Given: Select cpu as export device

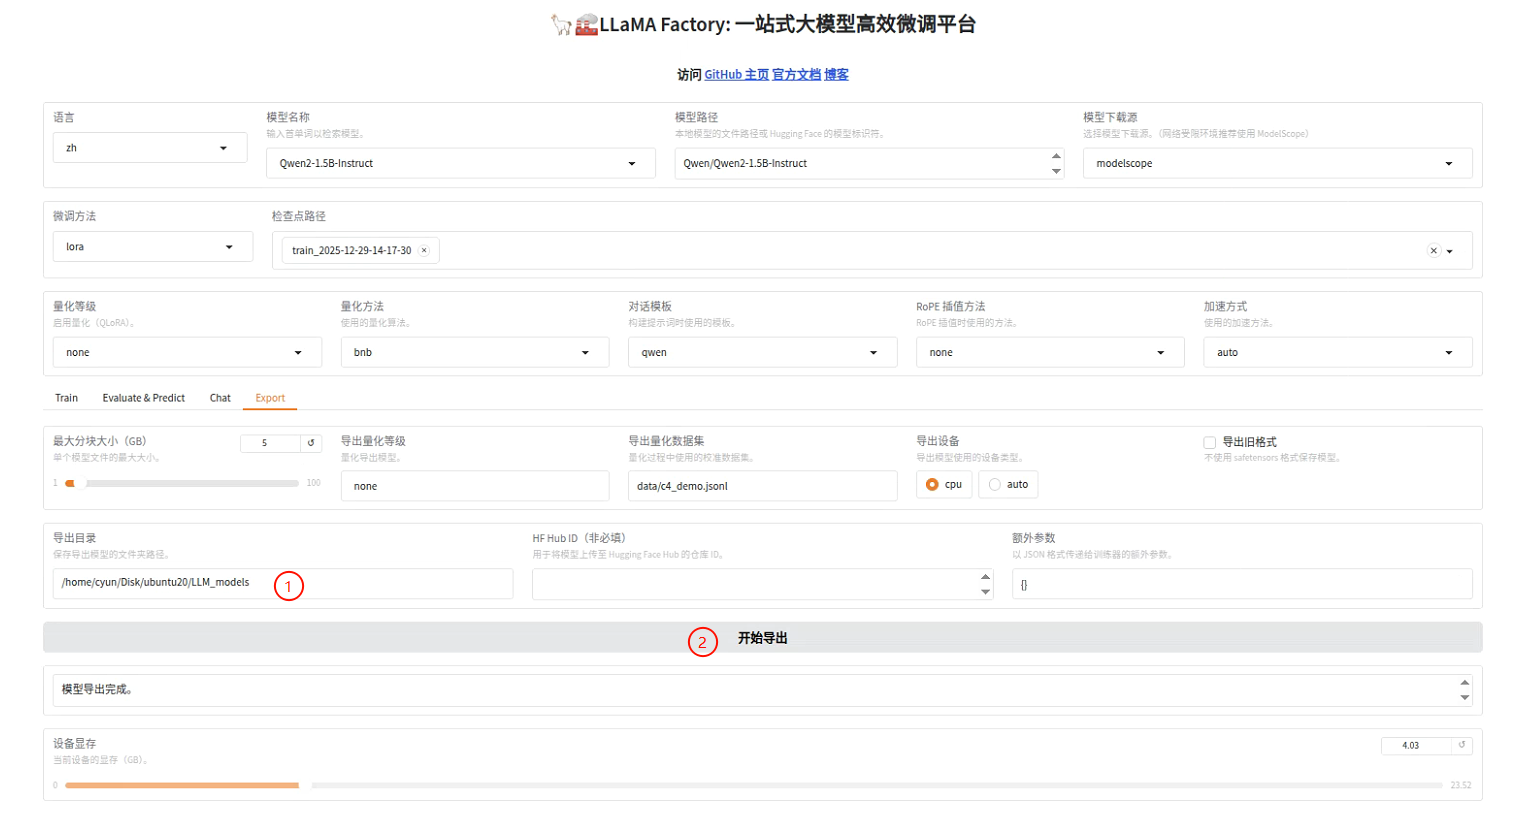Looking at the screenshot, I should tap(944, 484).
